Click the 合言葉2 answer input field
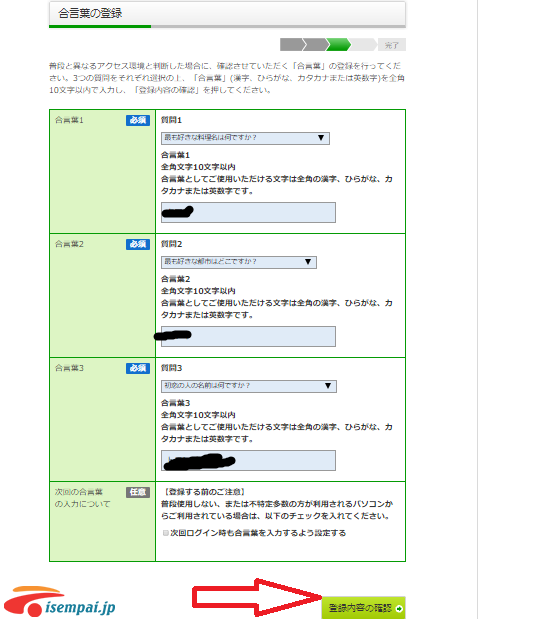The image size is (547, 619). (248, 336)
